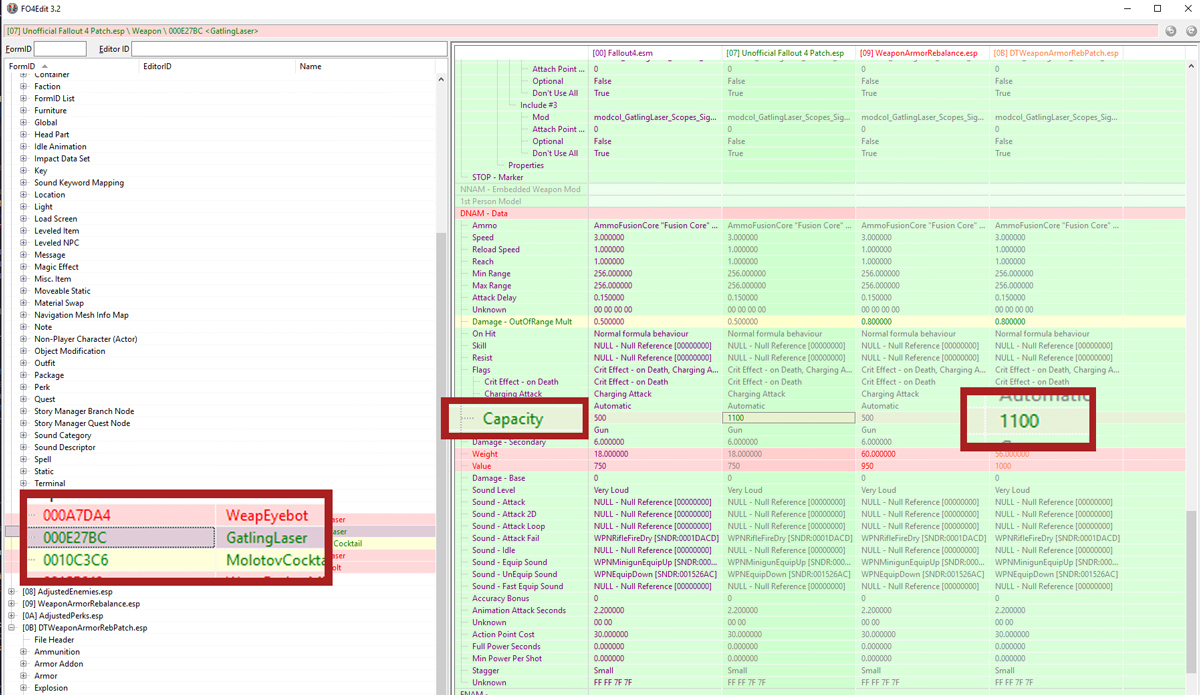Select the Navigation Mesh Info Map item
Viewport: 1200px width, 695px height.
coord(81,315)
